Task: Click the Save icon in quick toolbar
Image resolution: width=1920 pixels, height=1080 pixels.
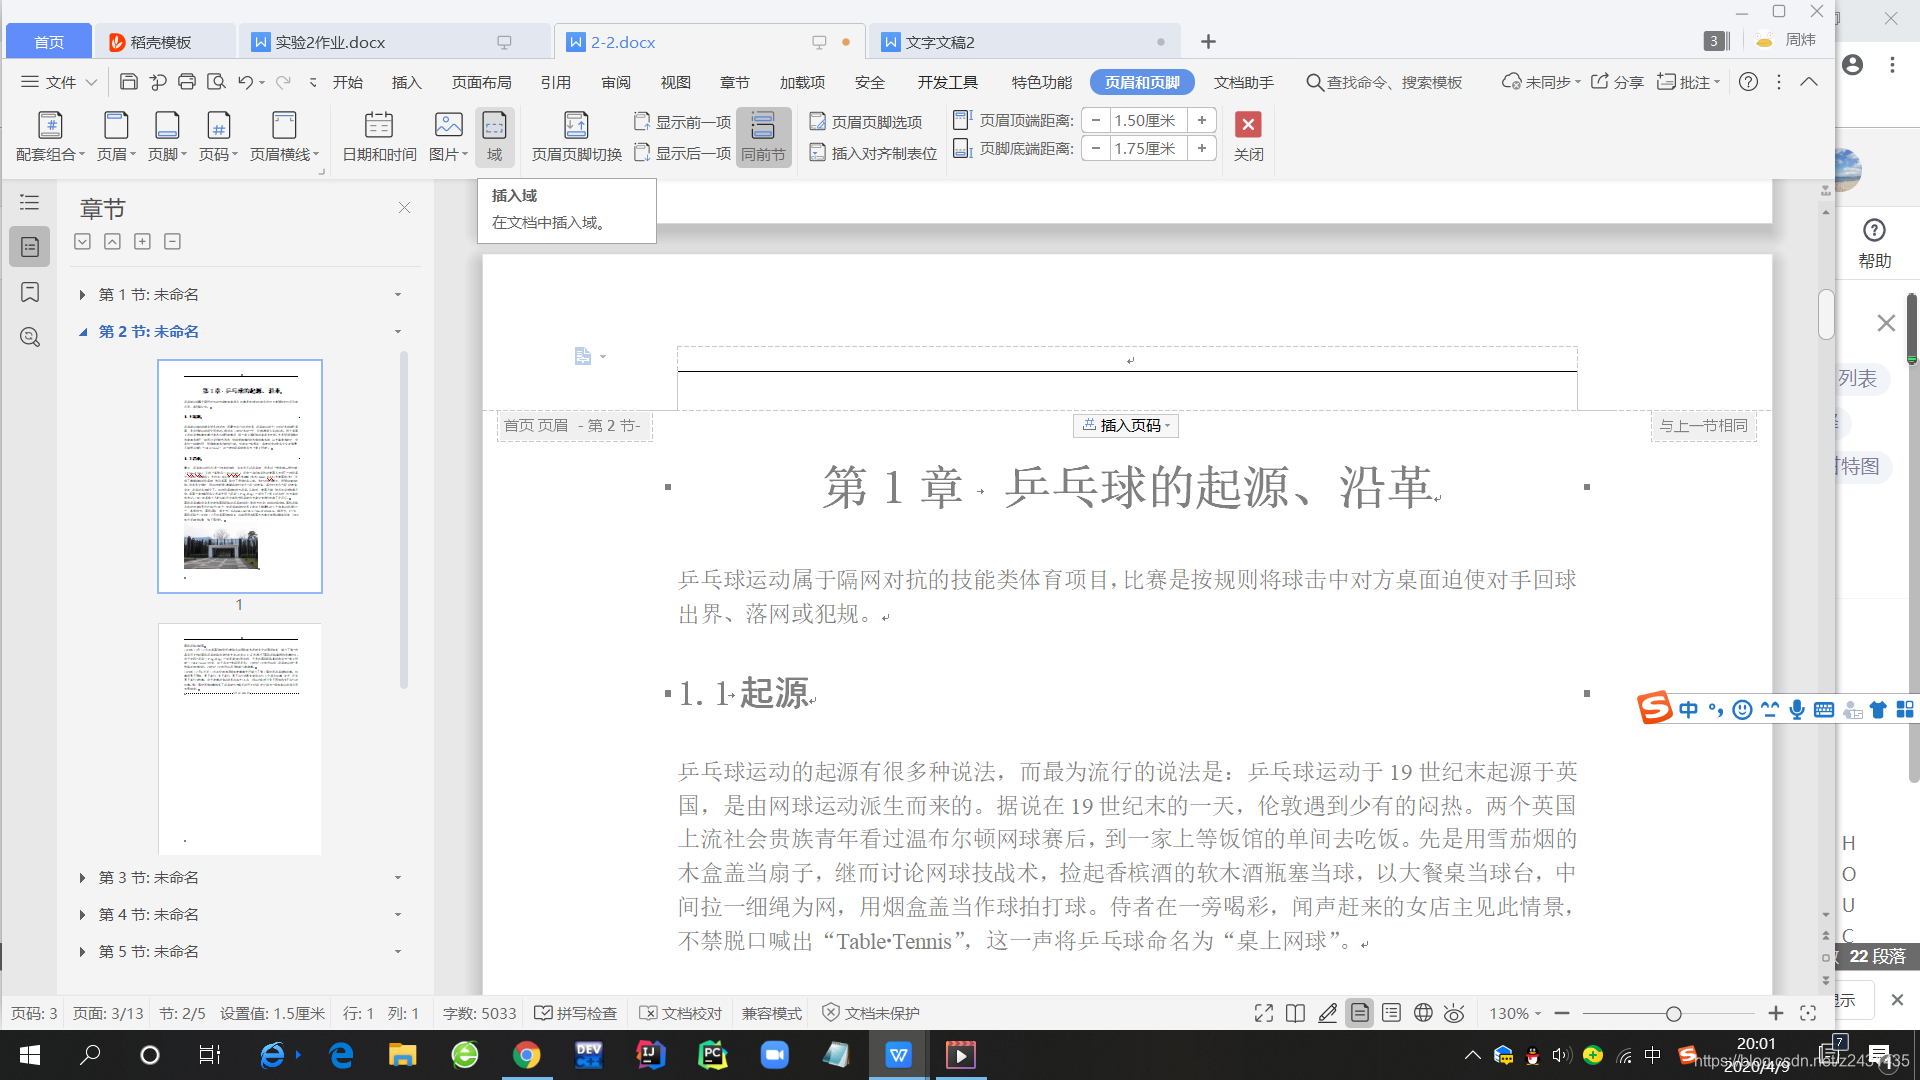Action: click(129, 82)
